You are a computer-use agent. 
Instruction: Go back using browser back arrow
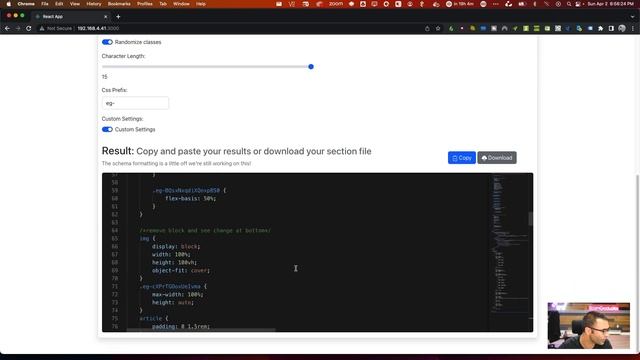tap(7, 28)
